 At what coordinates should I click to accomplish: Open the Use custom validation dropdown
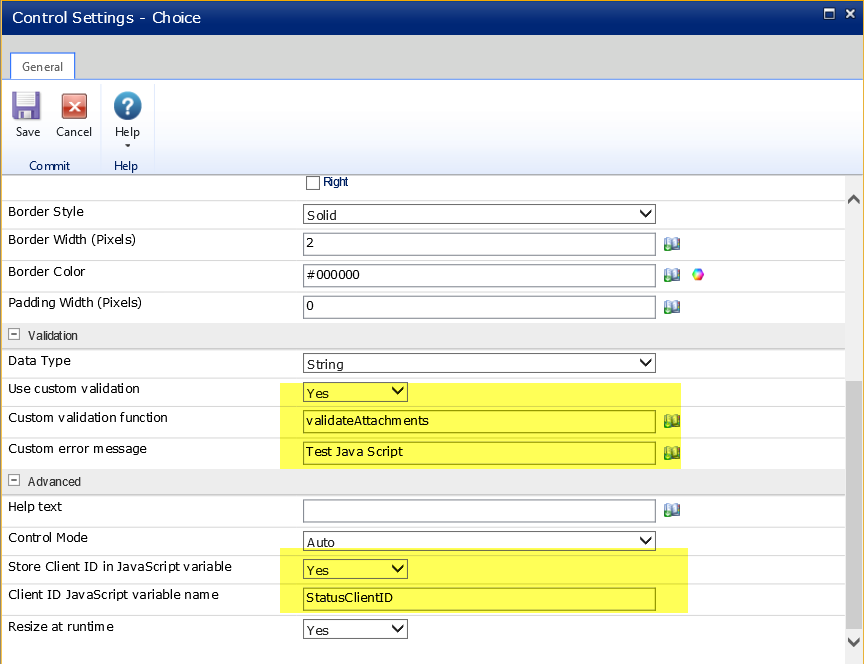point(397,391)
